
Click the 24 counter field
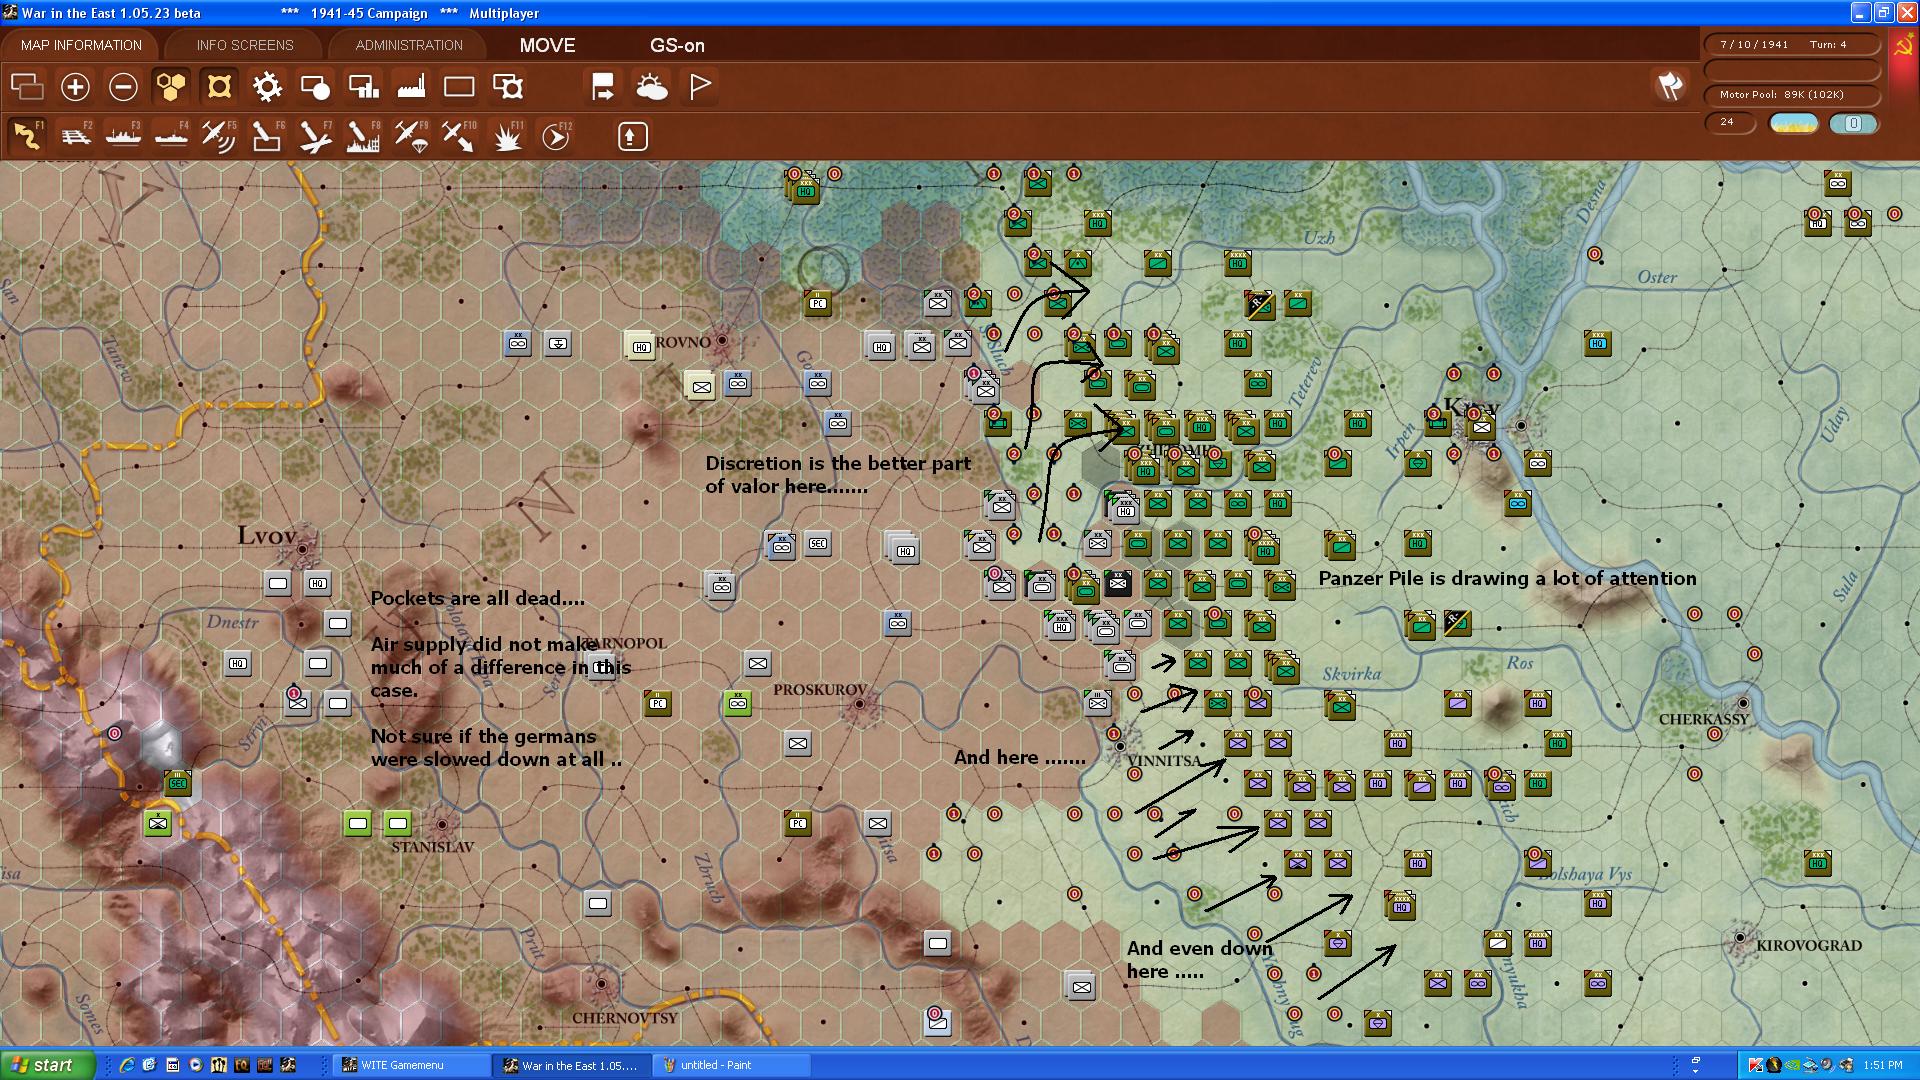point(1730,122)
